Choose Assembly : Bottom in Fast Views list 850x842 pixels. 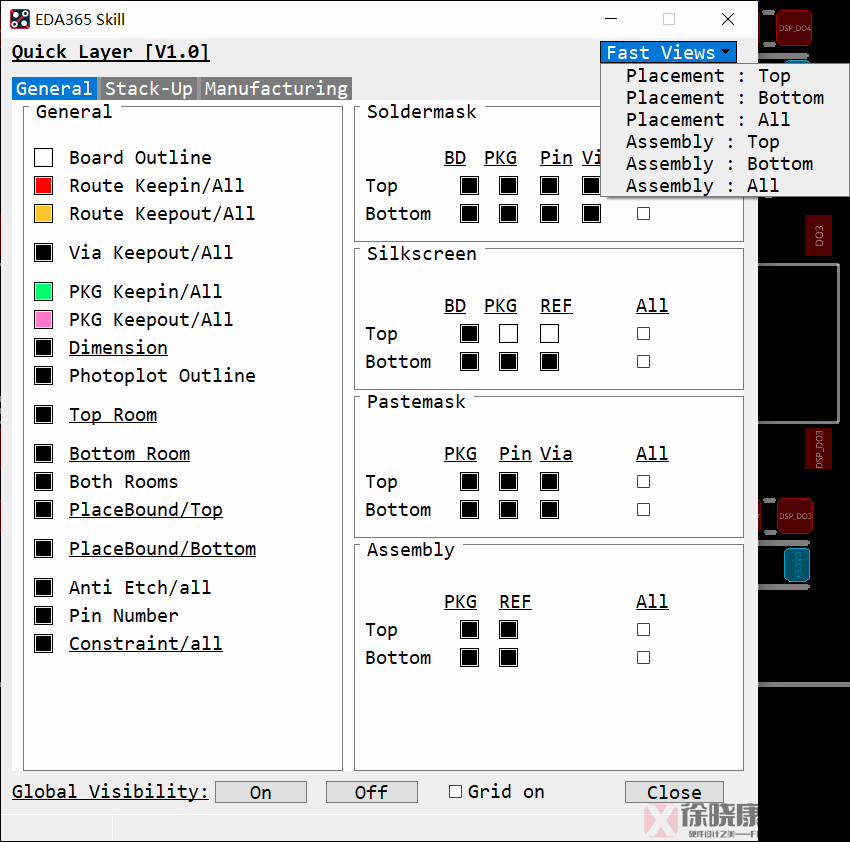click(x=718, y=164)
